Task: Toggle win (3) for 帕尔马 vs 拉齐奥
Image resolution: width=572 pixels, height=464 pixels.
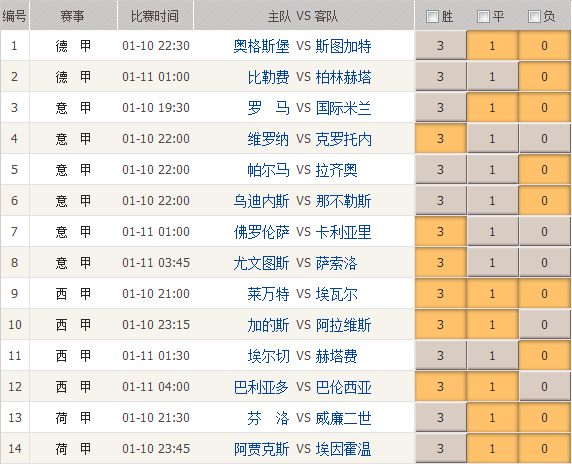Action: point(441,170)
